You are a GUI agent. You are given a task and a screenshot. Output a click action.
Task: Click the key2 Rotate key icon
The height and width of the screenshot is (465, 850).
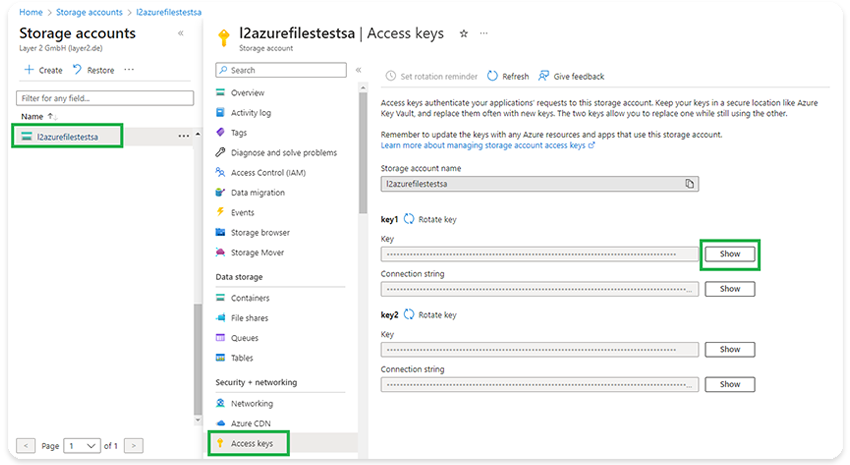409,315
